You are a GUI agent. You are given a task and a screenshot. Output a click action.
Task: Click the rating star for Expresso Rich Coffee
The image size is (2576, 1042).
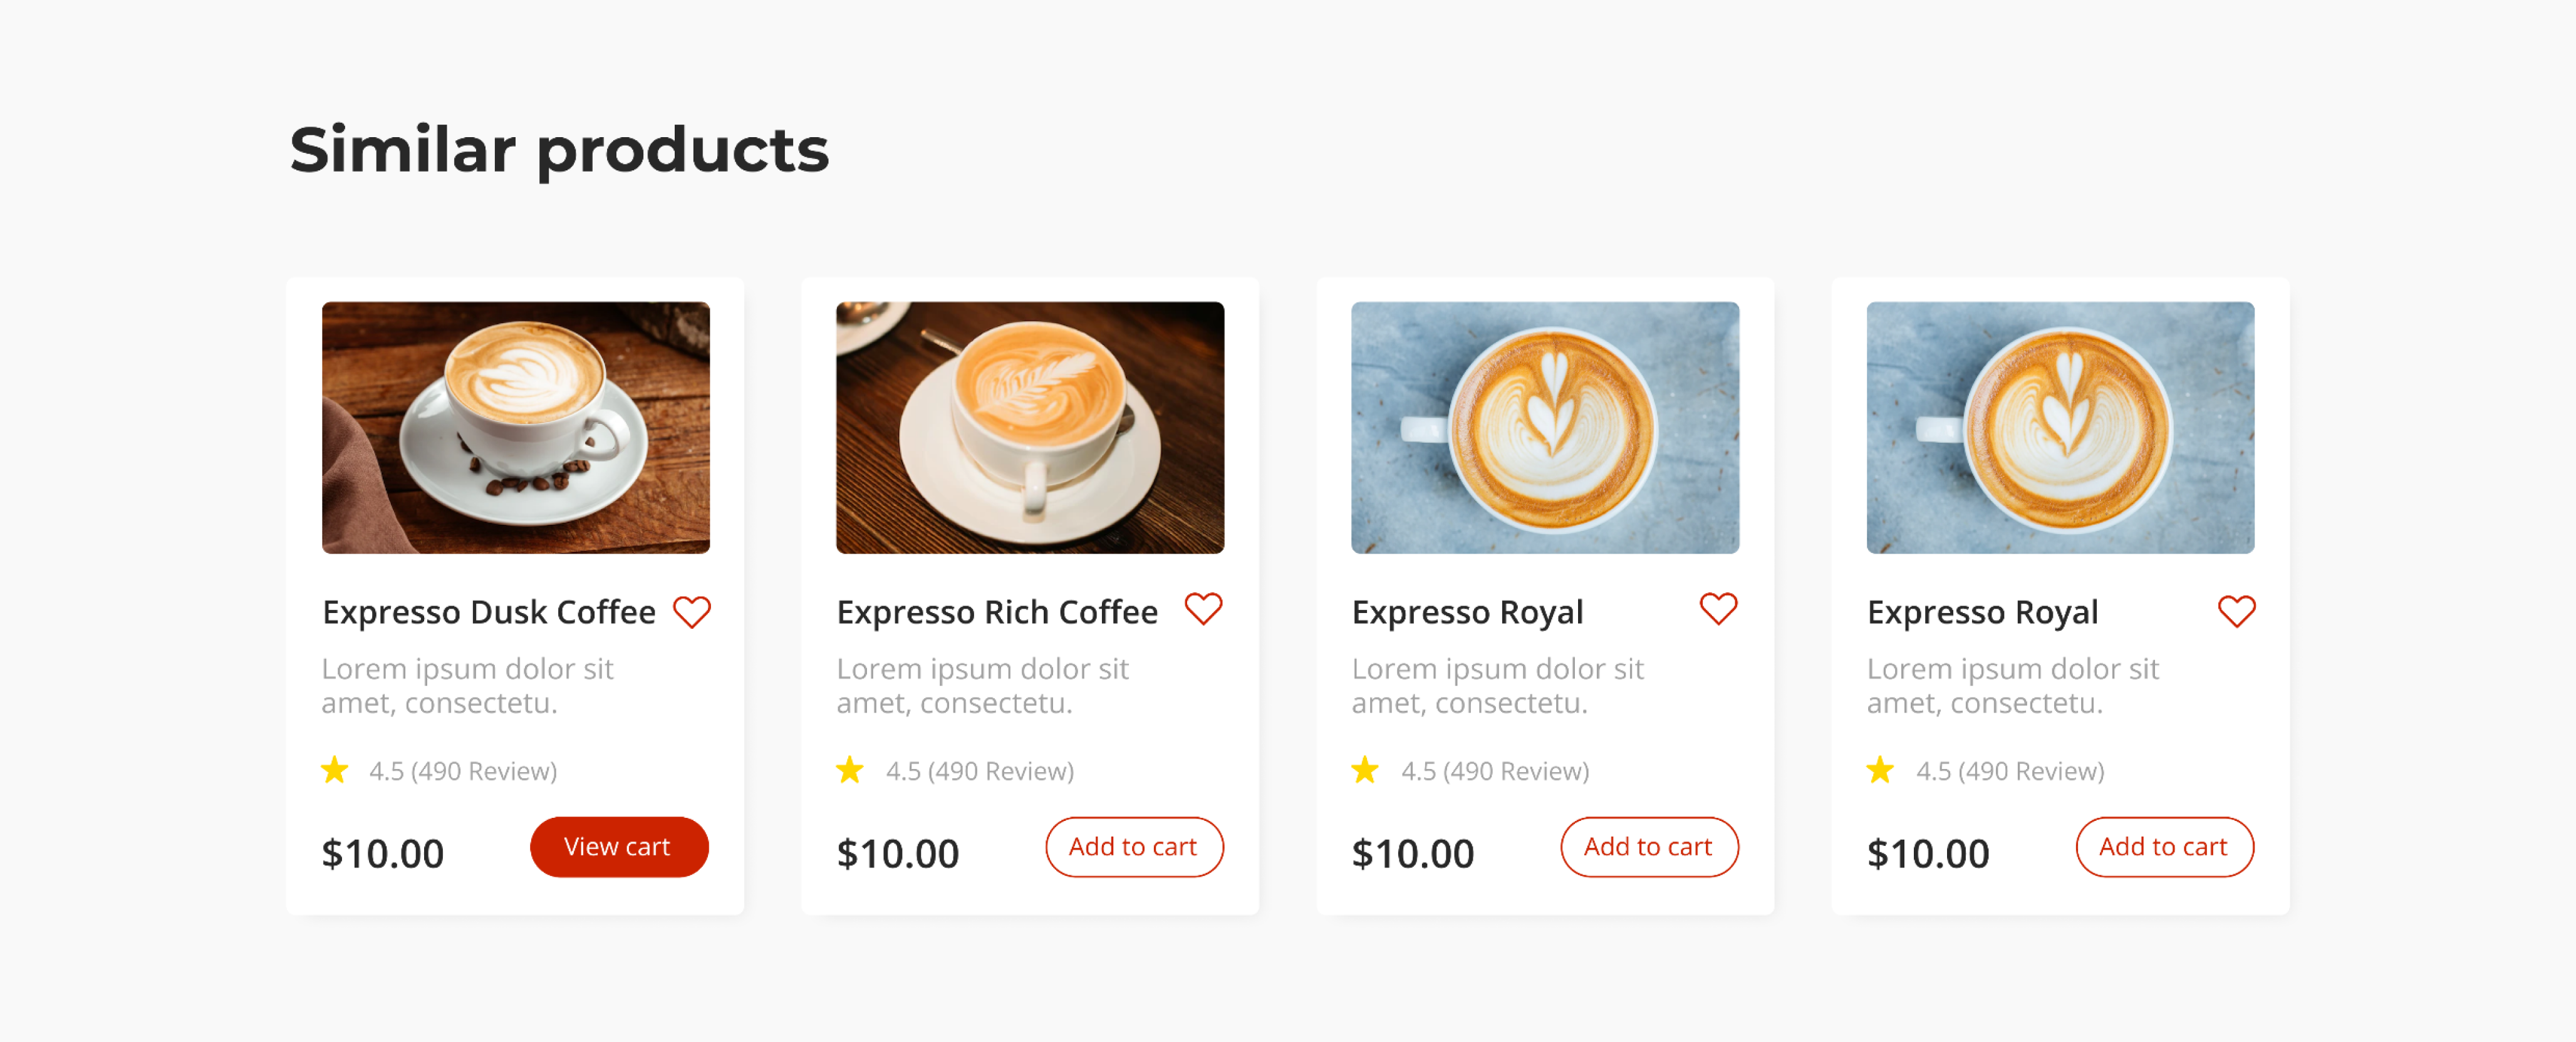click(849, 770)
